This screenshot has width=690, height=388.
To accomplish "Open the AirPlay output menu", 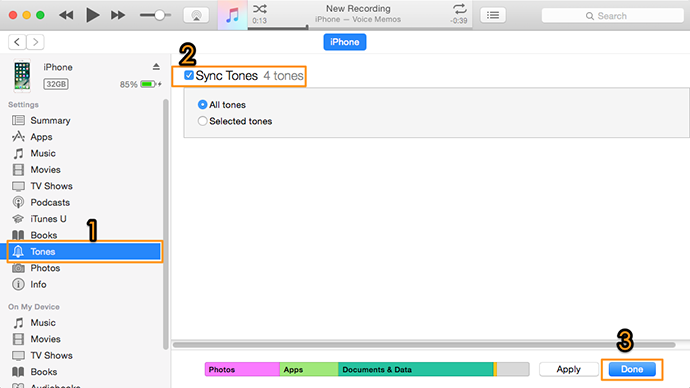I will (x=196, y=15).
